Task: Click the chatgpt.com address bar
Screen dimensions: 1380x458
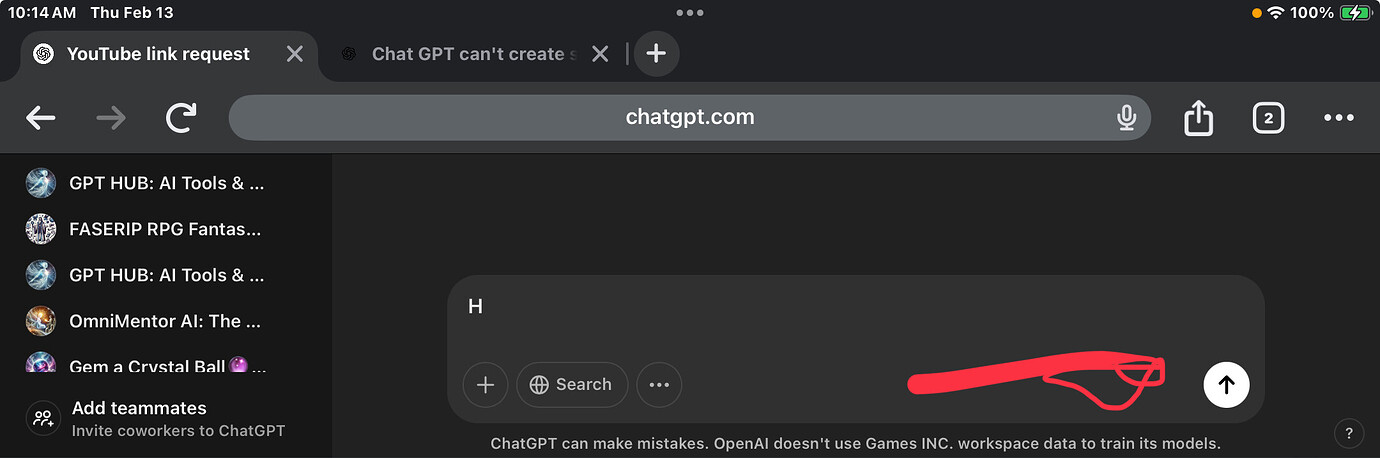Action: coord(690,118)
